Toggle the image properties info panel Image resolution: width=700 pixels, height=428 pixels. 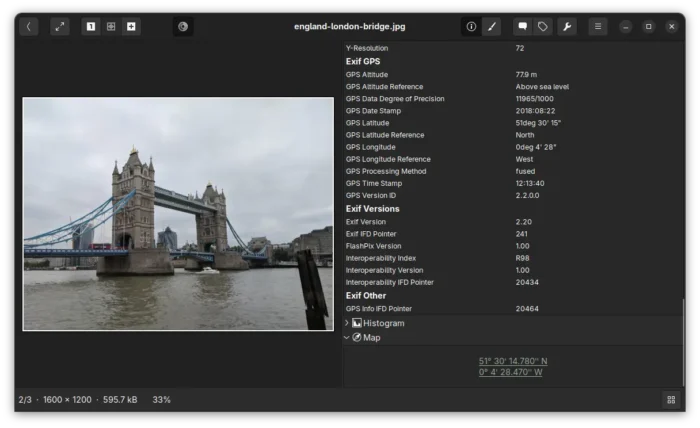tap(471, 26)
